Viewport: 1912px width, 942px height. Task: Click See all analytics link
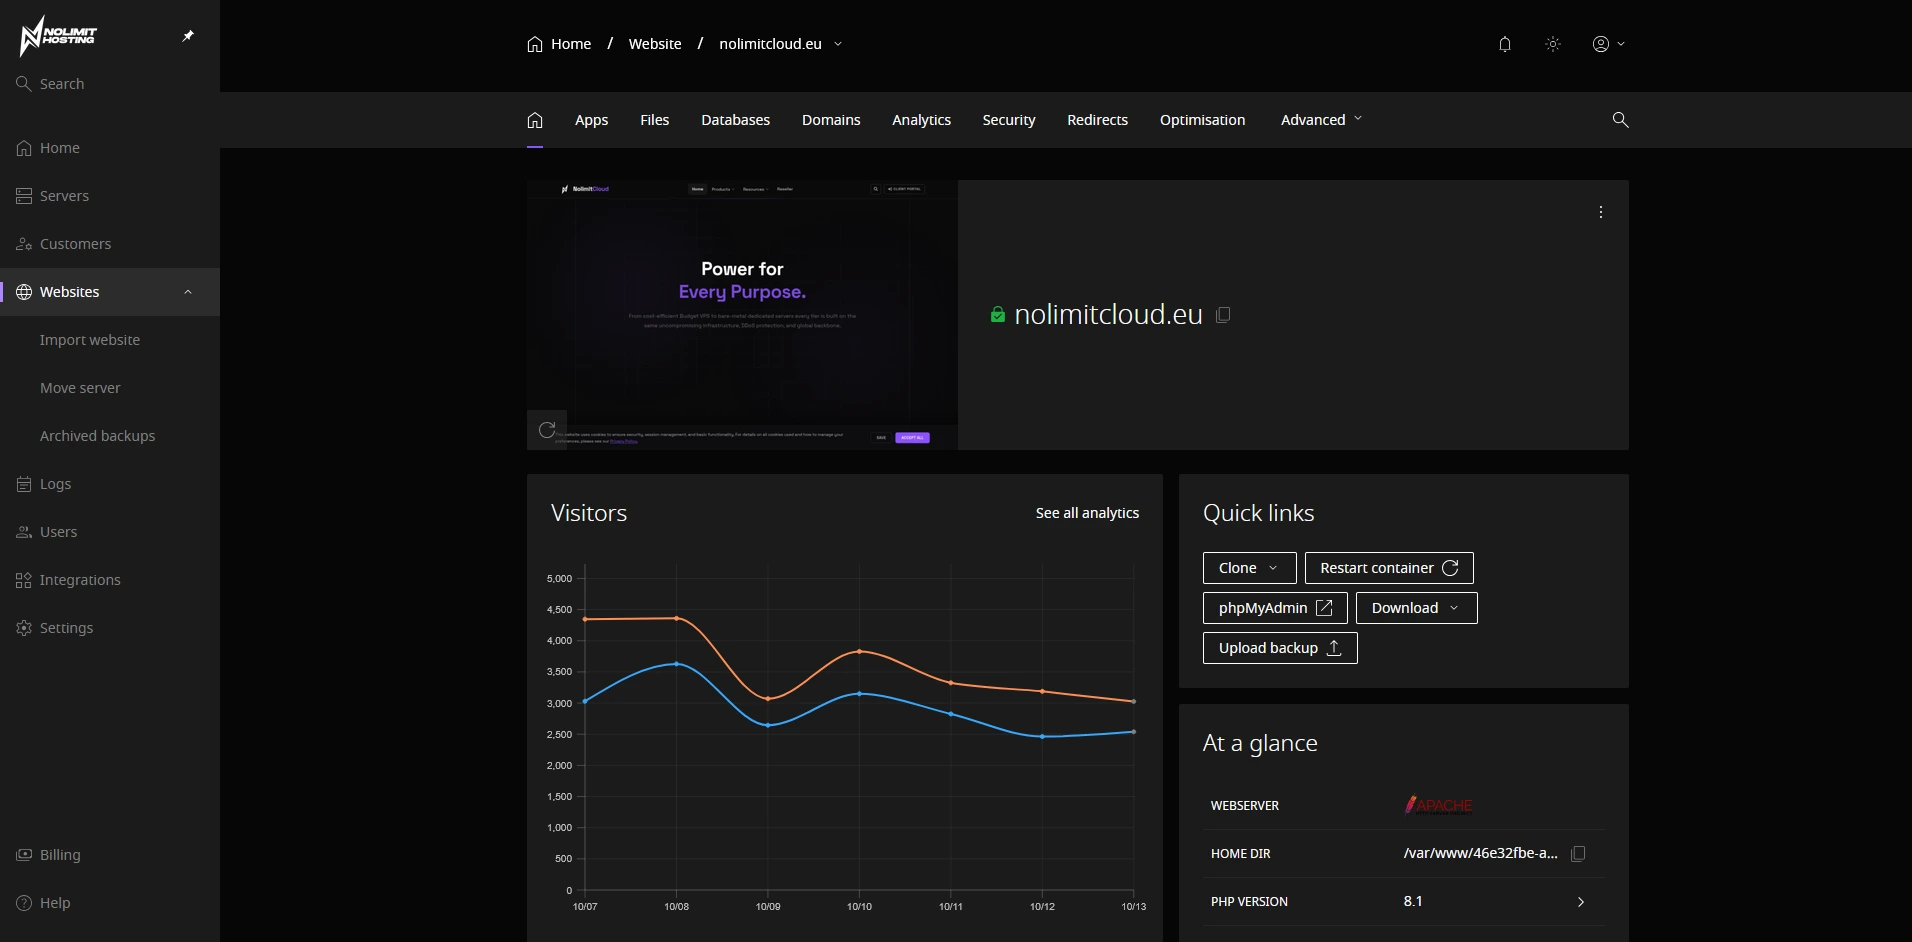tap(1087, 513)
